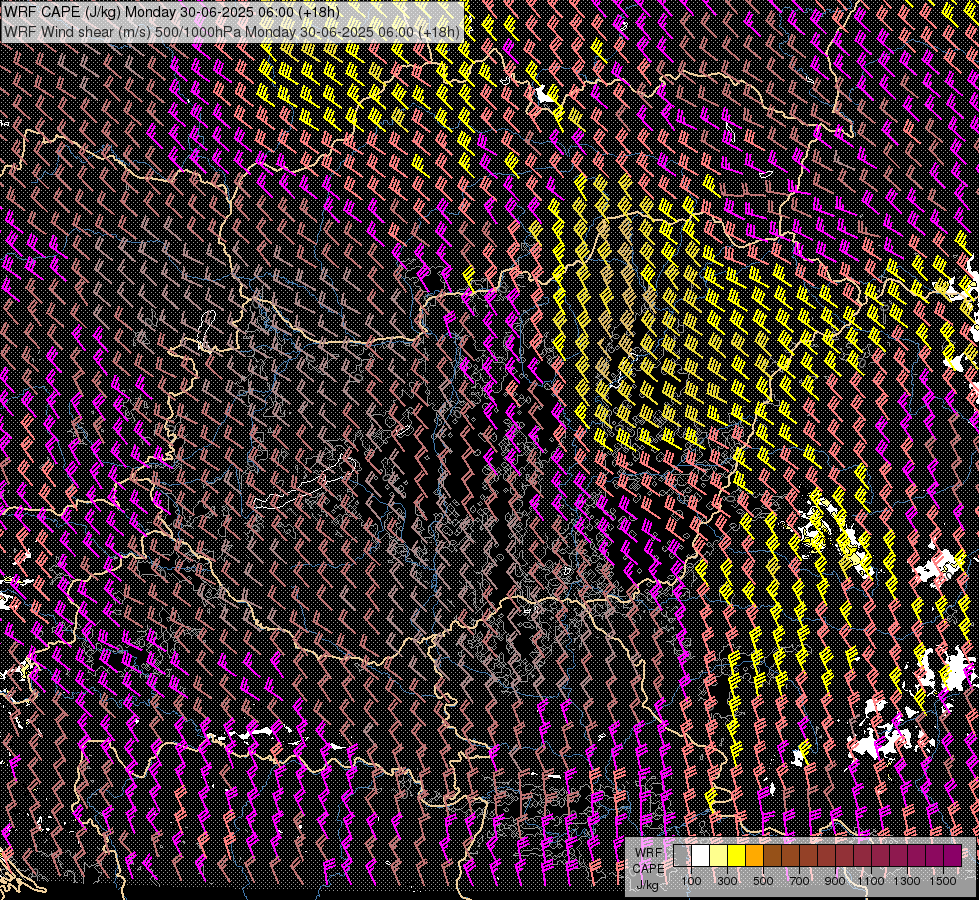The height and width of the screenshot is (900, 979).
Task: Click the gray first swatch in CAPE legend
Action: pyautogui.click(x=682, y=856)
